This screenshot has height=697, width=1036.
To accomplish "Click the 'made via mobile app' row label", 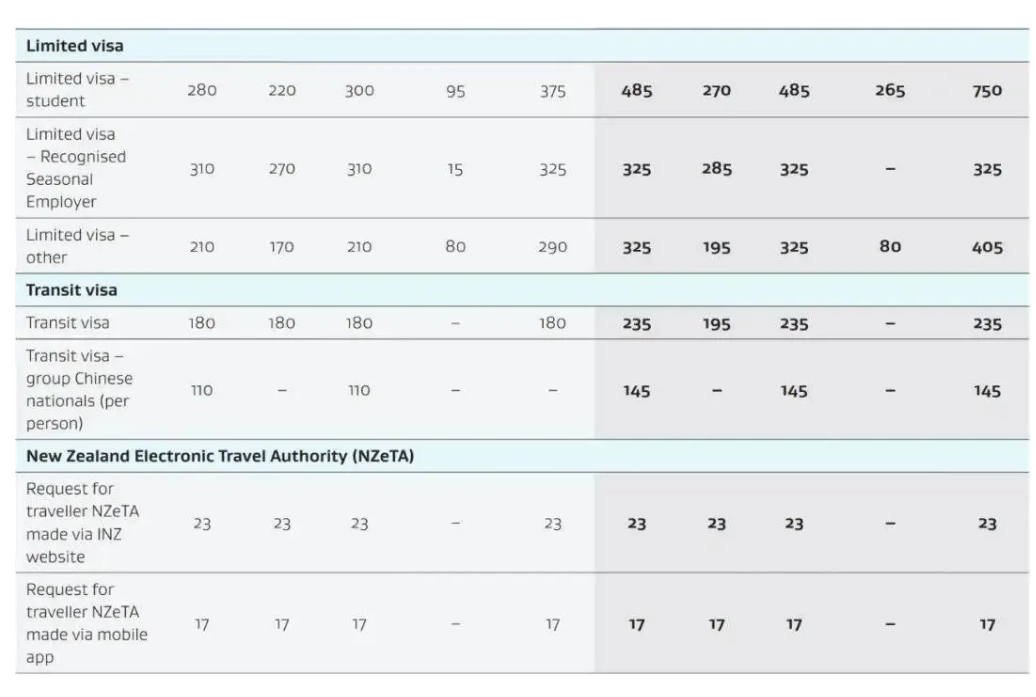I will 86,624.
